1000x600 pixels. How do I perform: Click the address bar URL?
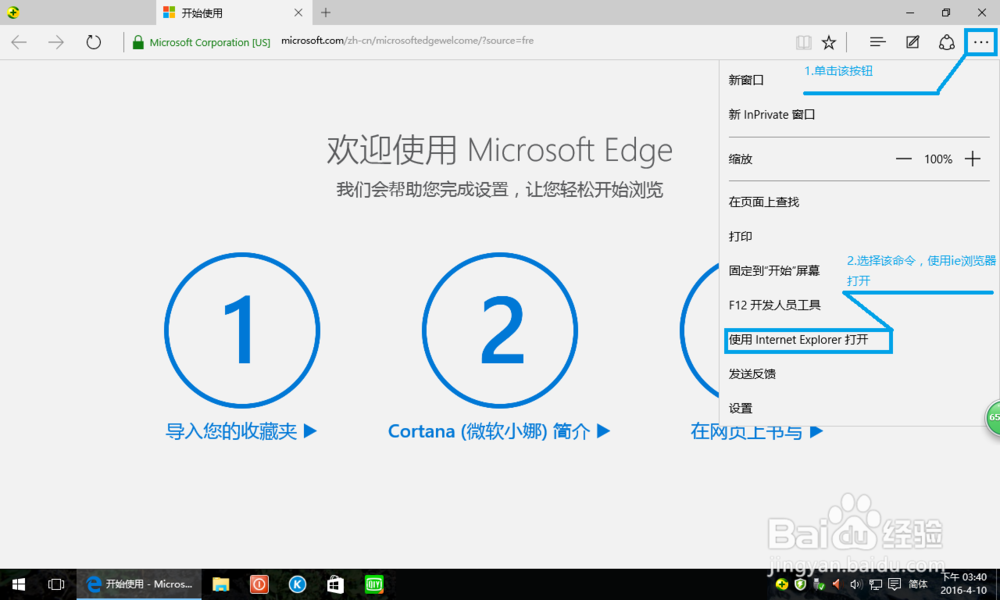pyautogui.click(x=408, y=41)
